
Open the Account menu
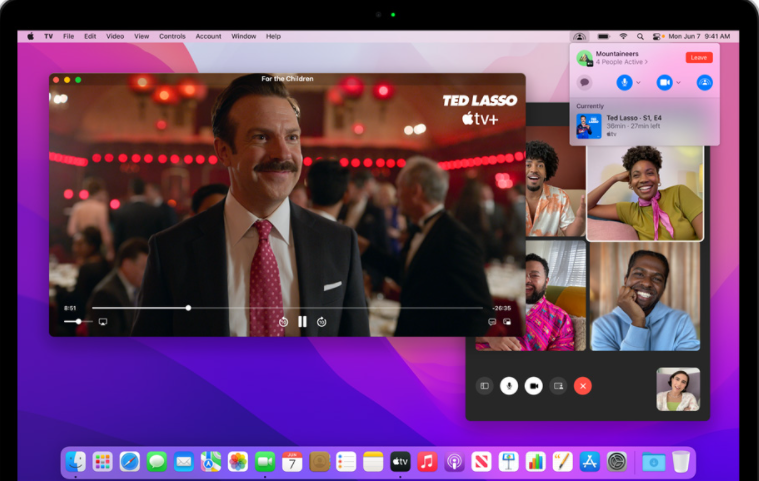tap(208, 36)
